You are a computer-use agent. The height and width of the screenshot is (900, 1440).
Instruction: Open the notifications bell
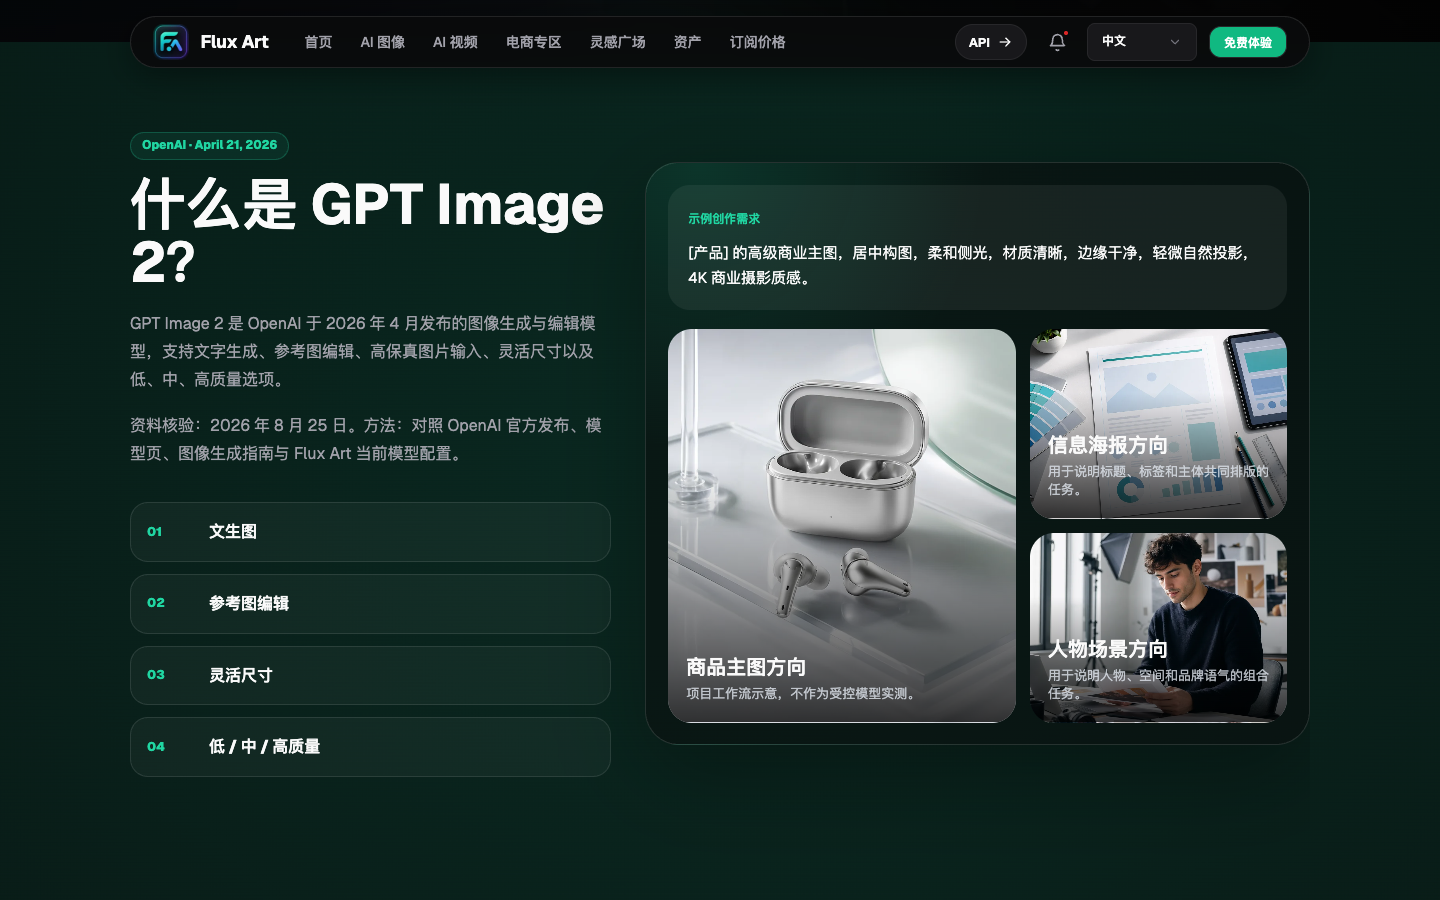pos(1057,42)
